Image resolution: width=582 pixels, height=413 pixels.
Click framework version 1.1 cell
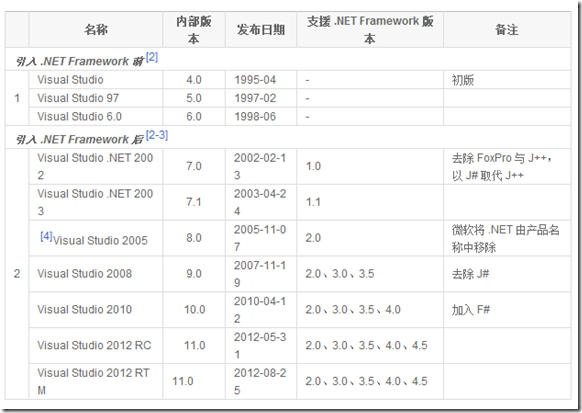tap(370, 202)
